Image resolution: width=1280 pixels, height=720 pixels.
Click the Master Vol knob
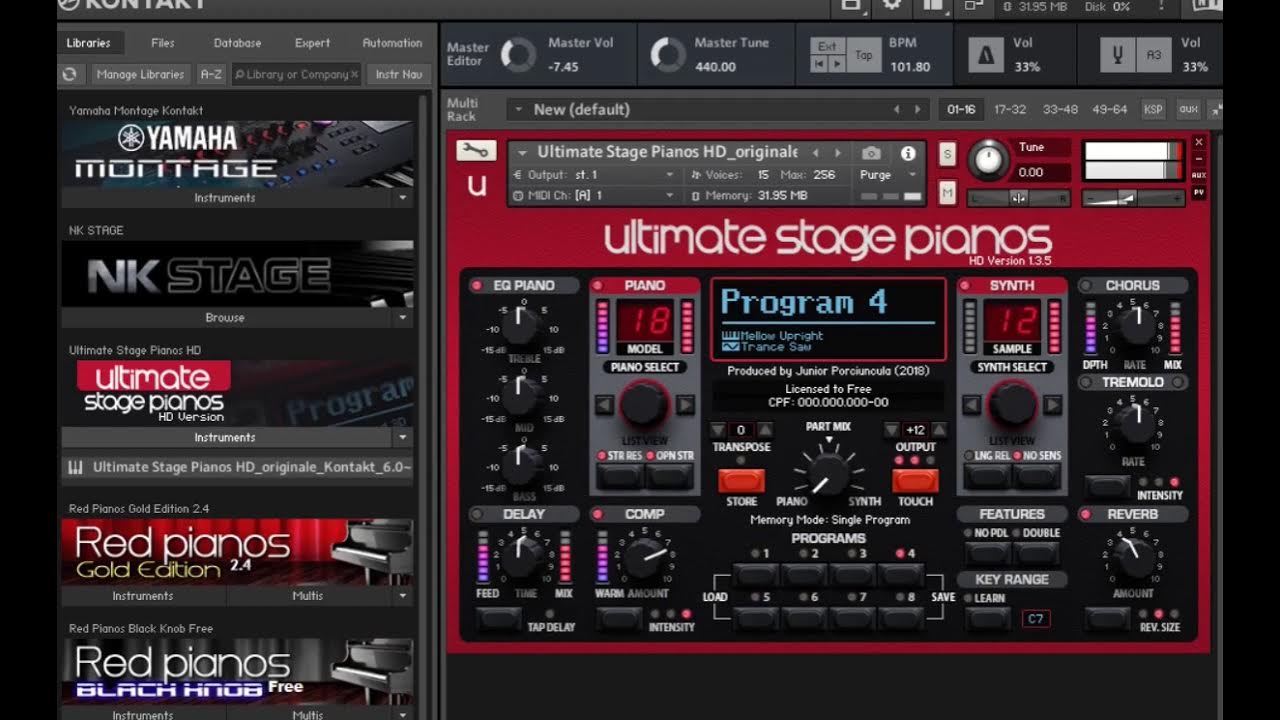click(x=518, y=55)
